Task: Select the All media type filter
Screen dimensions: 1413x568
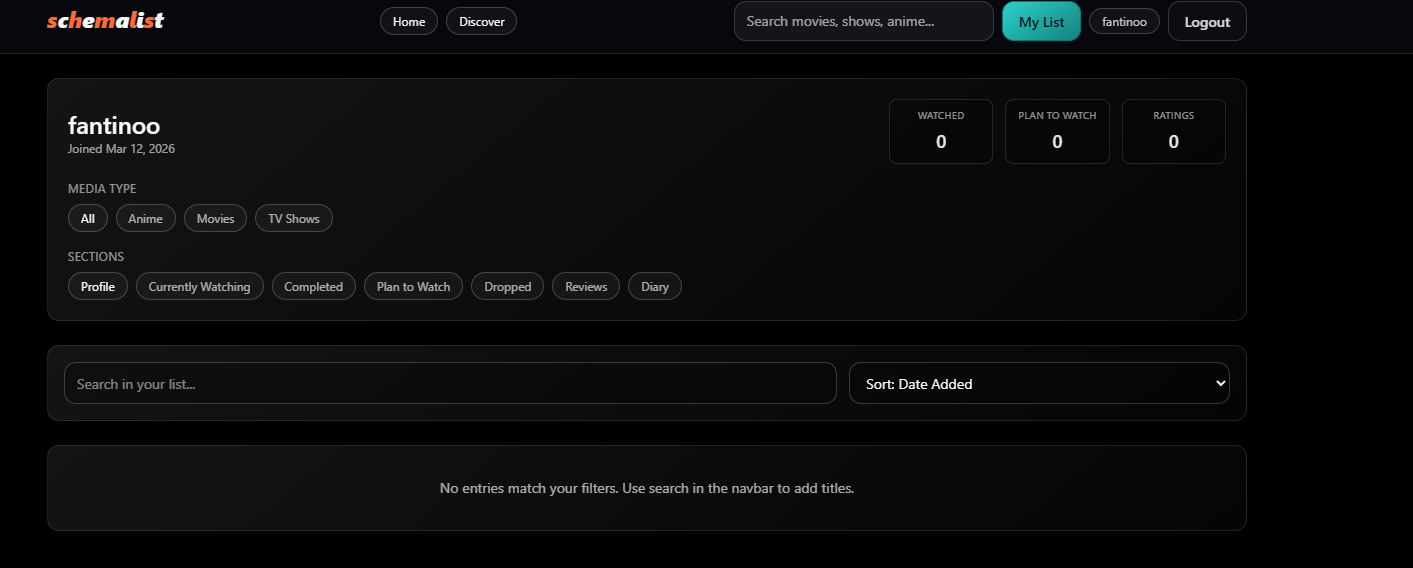Action: point(88,218)
